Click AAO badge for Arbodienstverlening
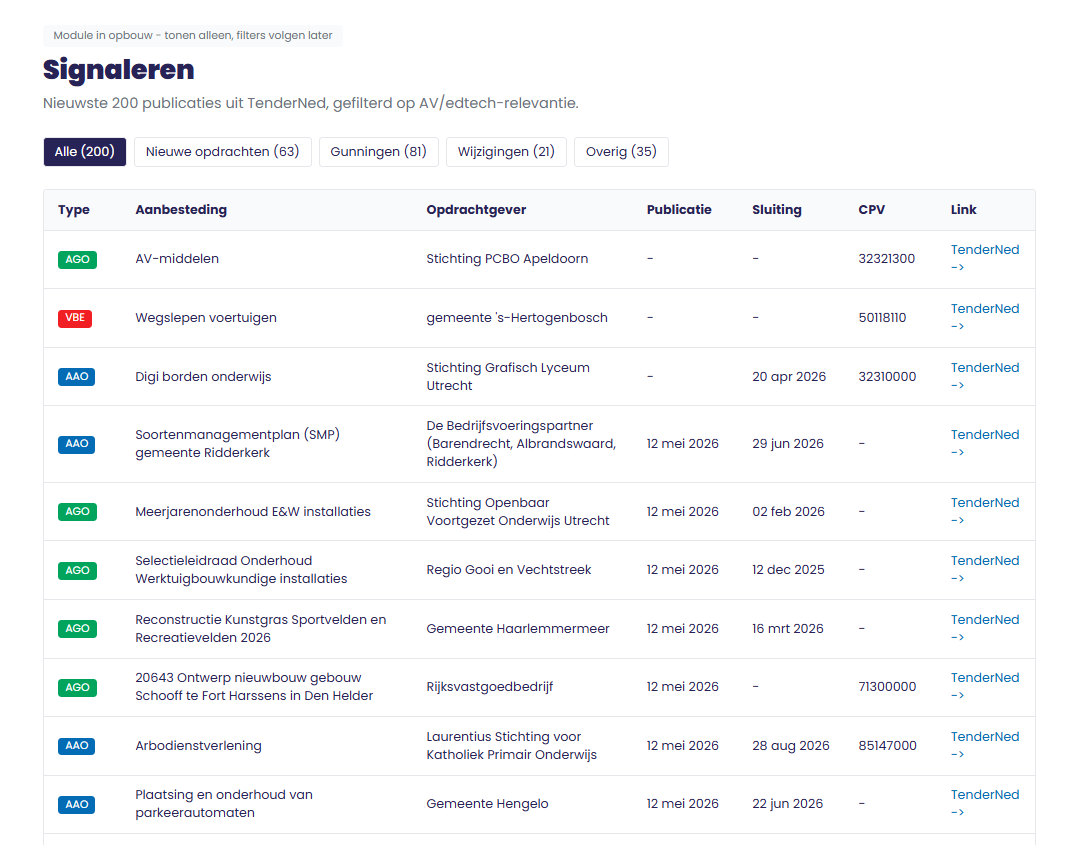 (76, 746)
